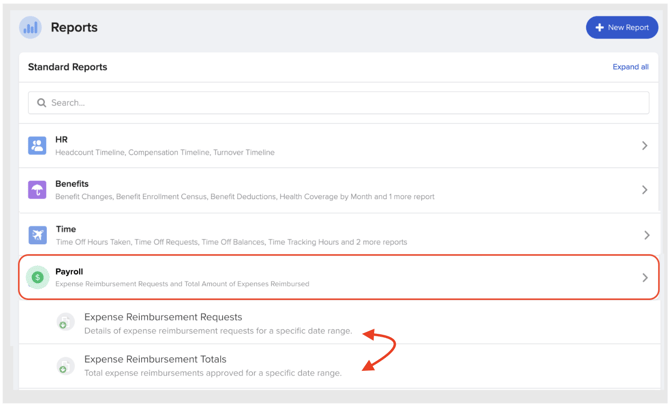Create a New Report
Image resolution: width=670 pixels, height=406 pixels.
621,28
